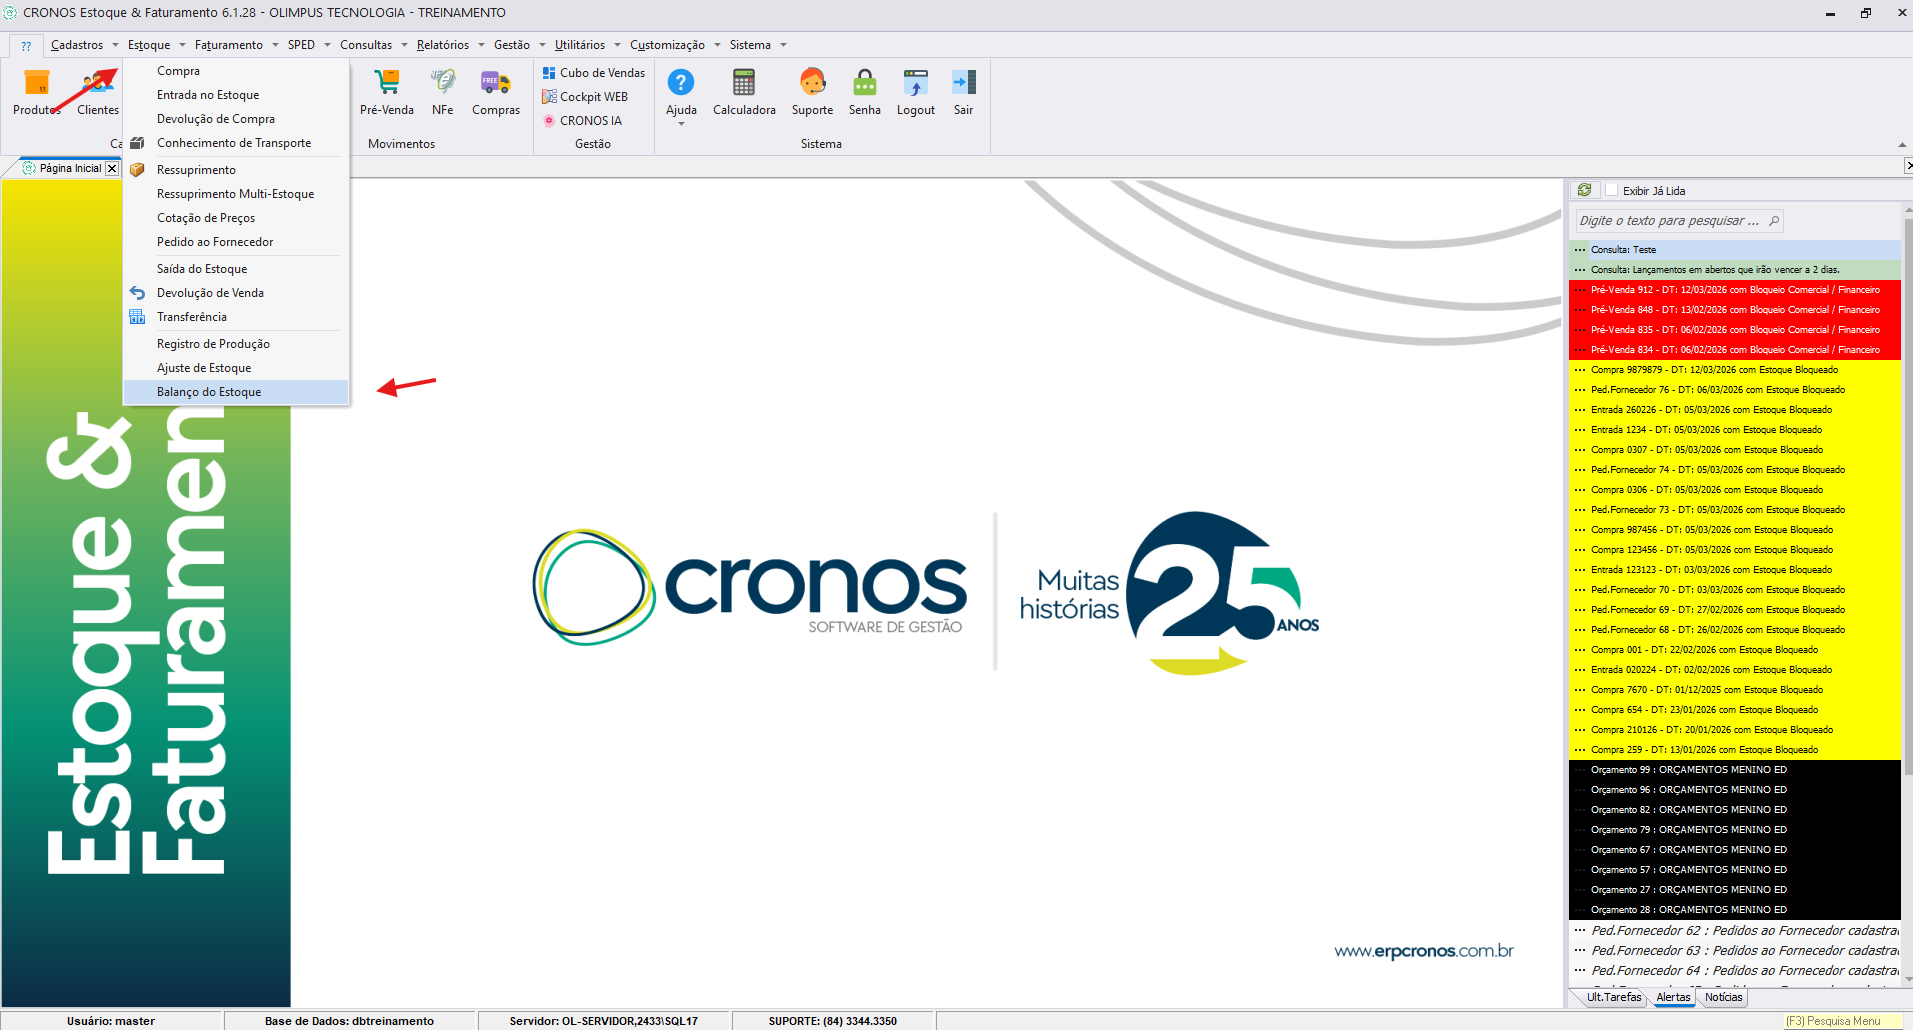Choose Devolução de Venda from menu
1913x1030 pixels.
tap(210, 293)
